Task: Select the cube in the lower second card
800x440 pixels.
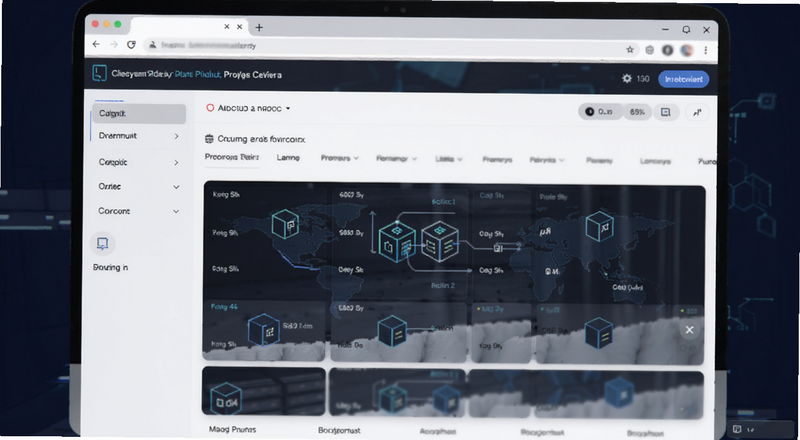Action: click(392, 331)
